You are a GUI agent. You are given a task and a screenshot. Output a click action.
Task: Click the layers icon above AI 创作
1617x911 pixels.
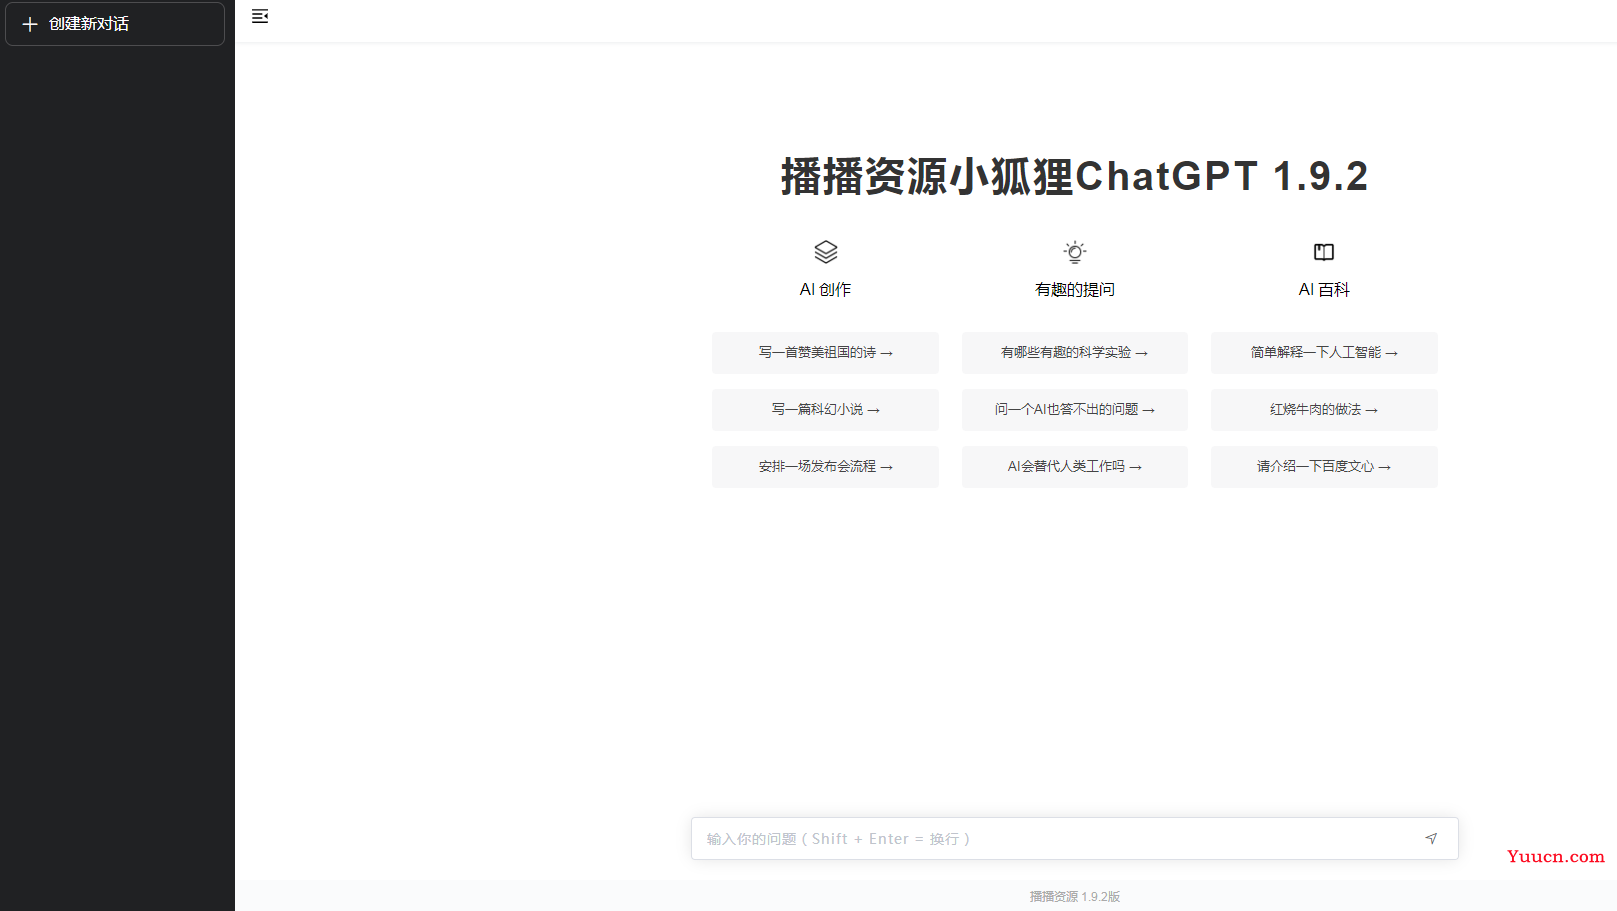(x=825, y=252)
